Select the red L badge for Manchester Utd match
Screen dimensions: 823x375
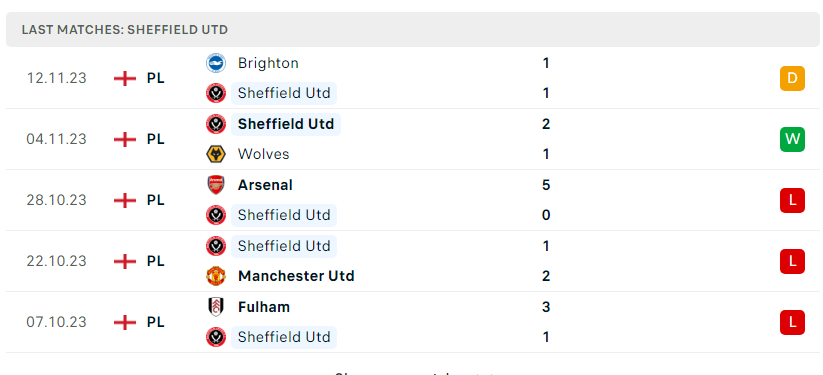point(792,261)
